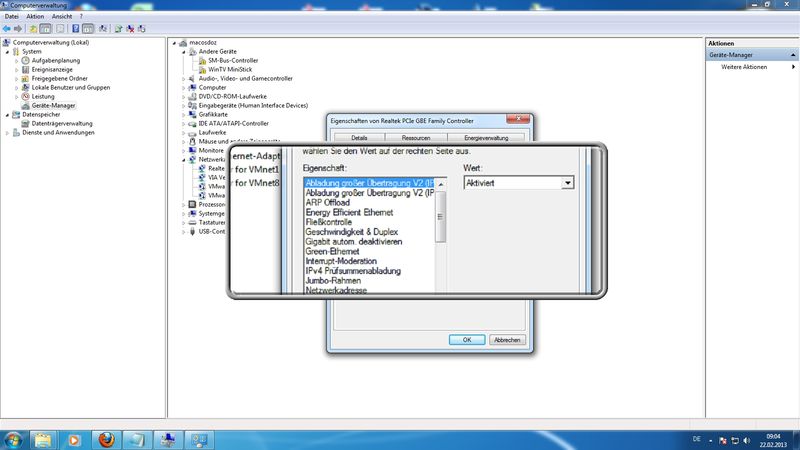
Task: Open the Aktion menu
Action: pyautogui.click(x=35, y=16)
